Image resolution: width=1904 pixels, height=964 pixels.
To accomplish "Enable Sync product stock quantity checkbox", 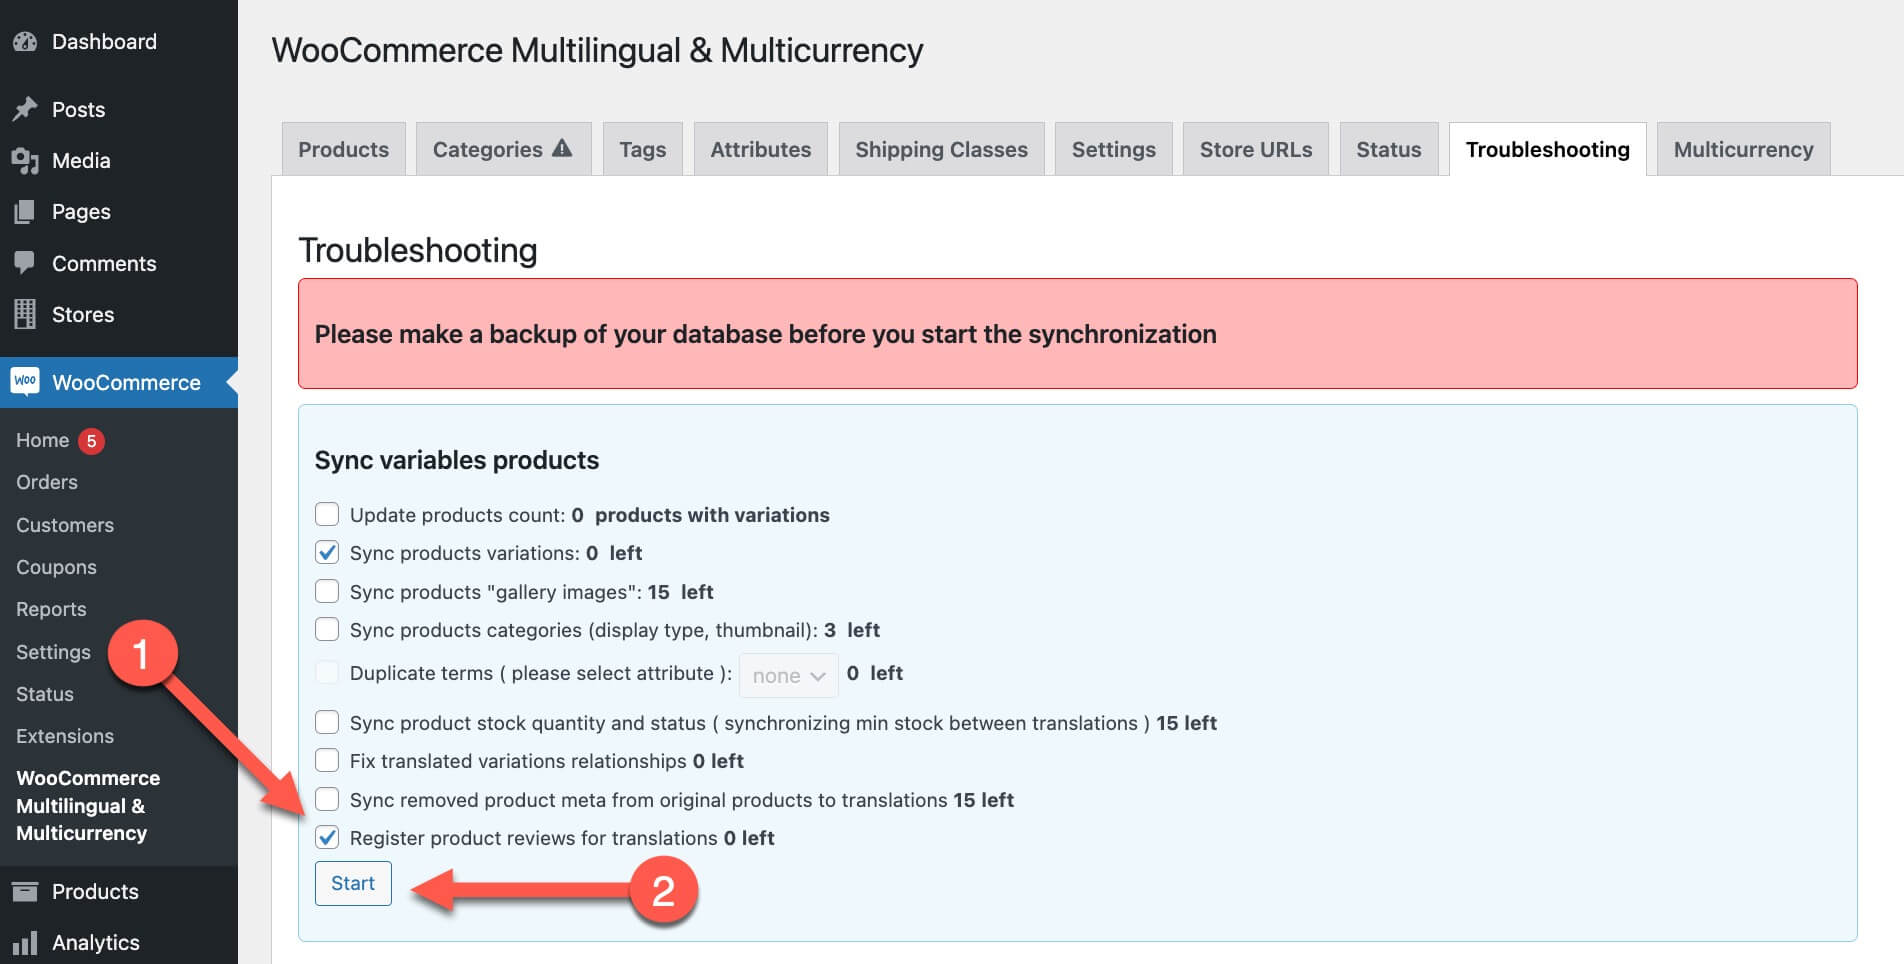I will coord(327,722).
